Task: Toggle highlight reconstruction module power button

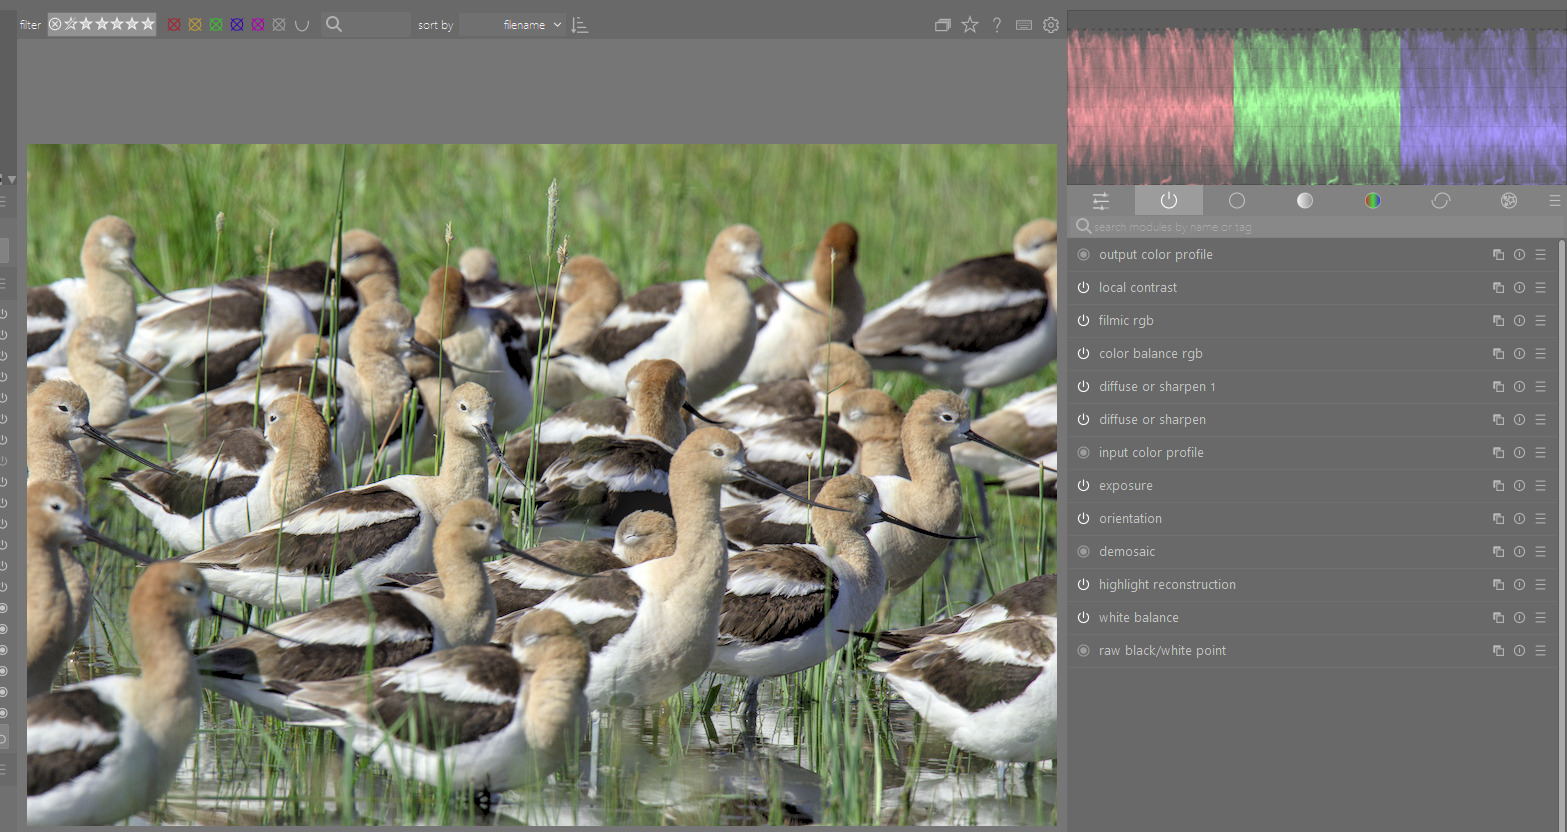Action: click(x=1083, y=585)
